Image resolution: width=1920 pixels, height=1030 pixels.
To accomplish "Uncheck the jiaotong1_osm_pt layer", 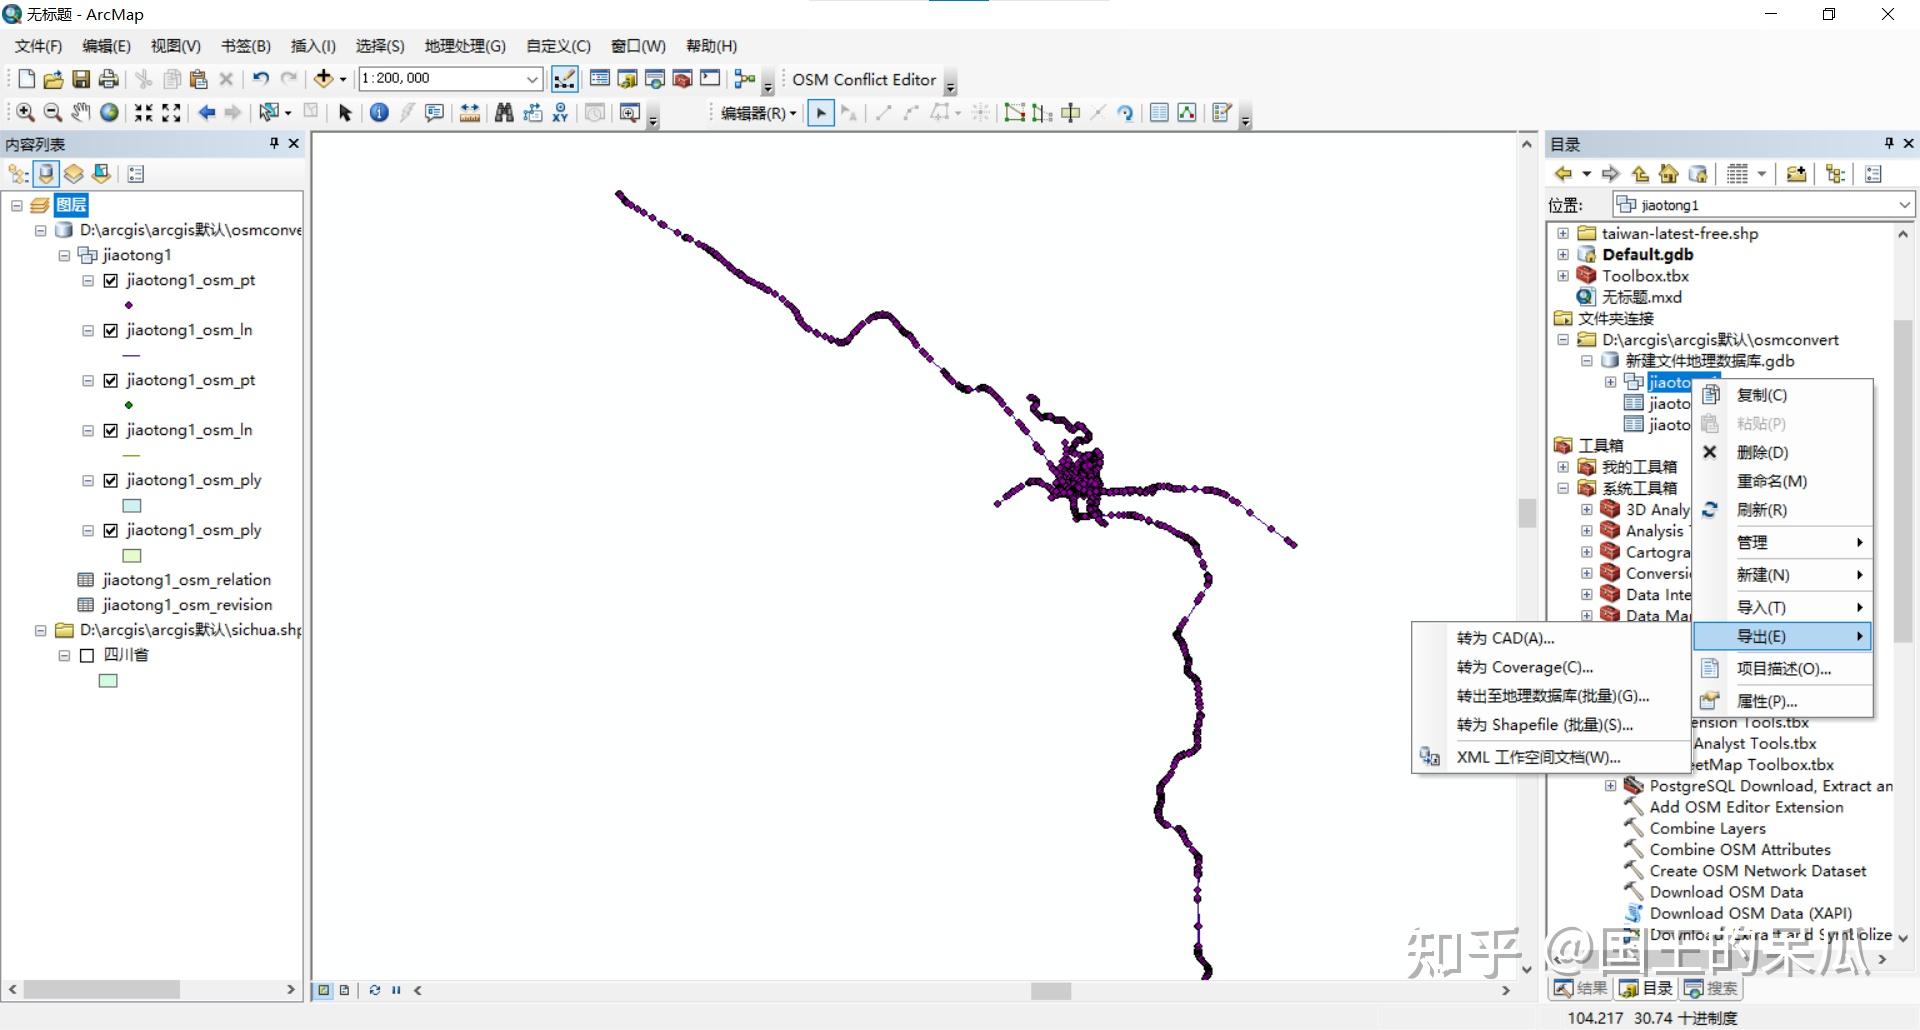I will tap(110, 280).
